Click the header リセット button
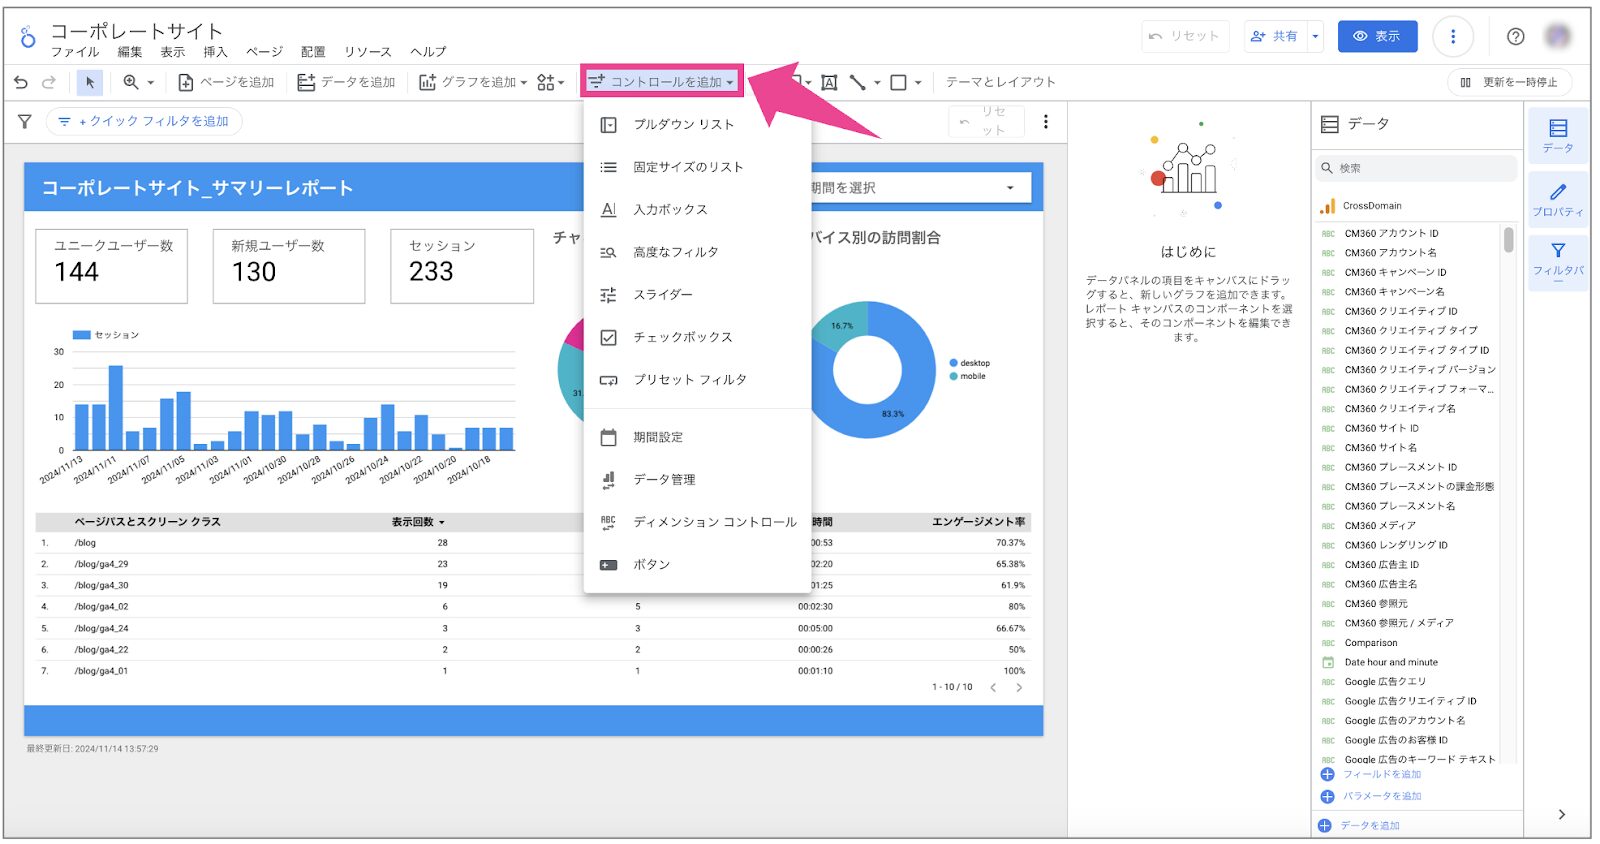The width and height of the screenshot is (1600, 844). click(x=1184, y=36)
